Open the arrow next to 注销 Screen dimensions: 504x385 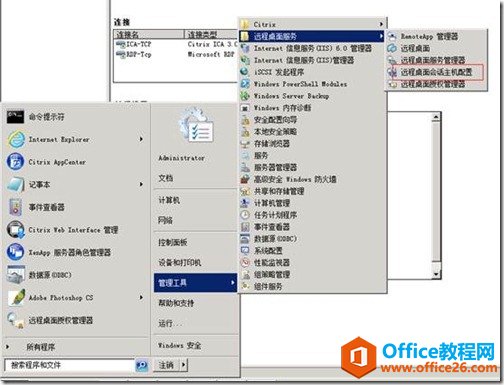[x=184, y=365]
